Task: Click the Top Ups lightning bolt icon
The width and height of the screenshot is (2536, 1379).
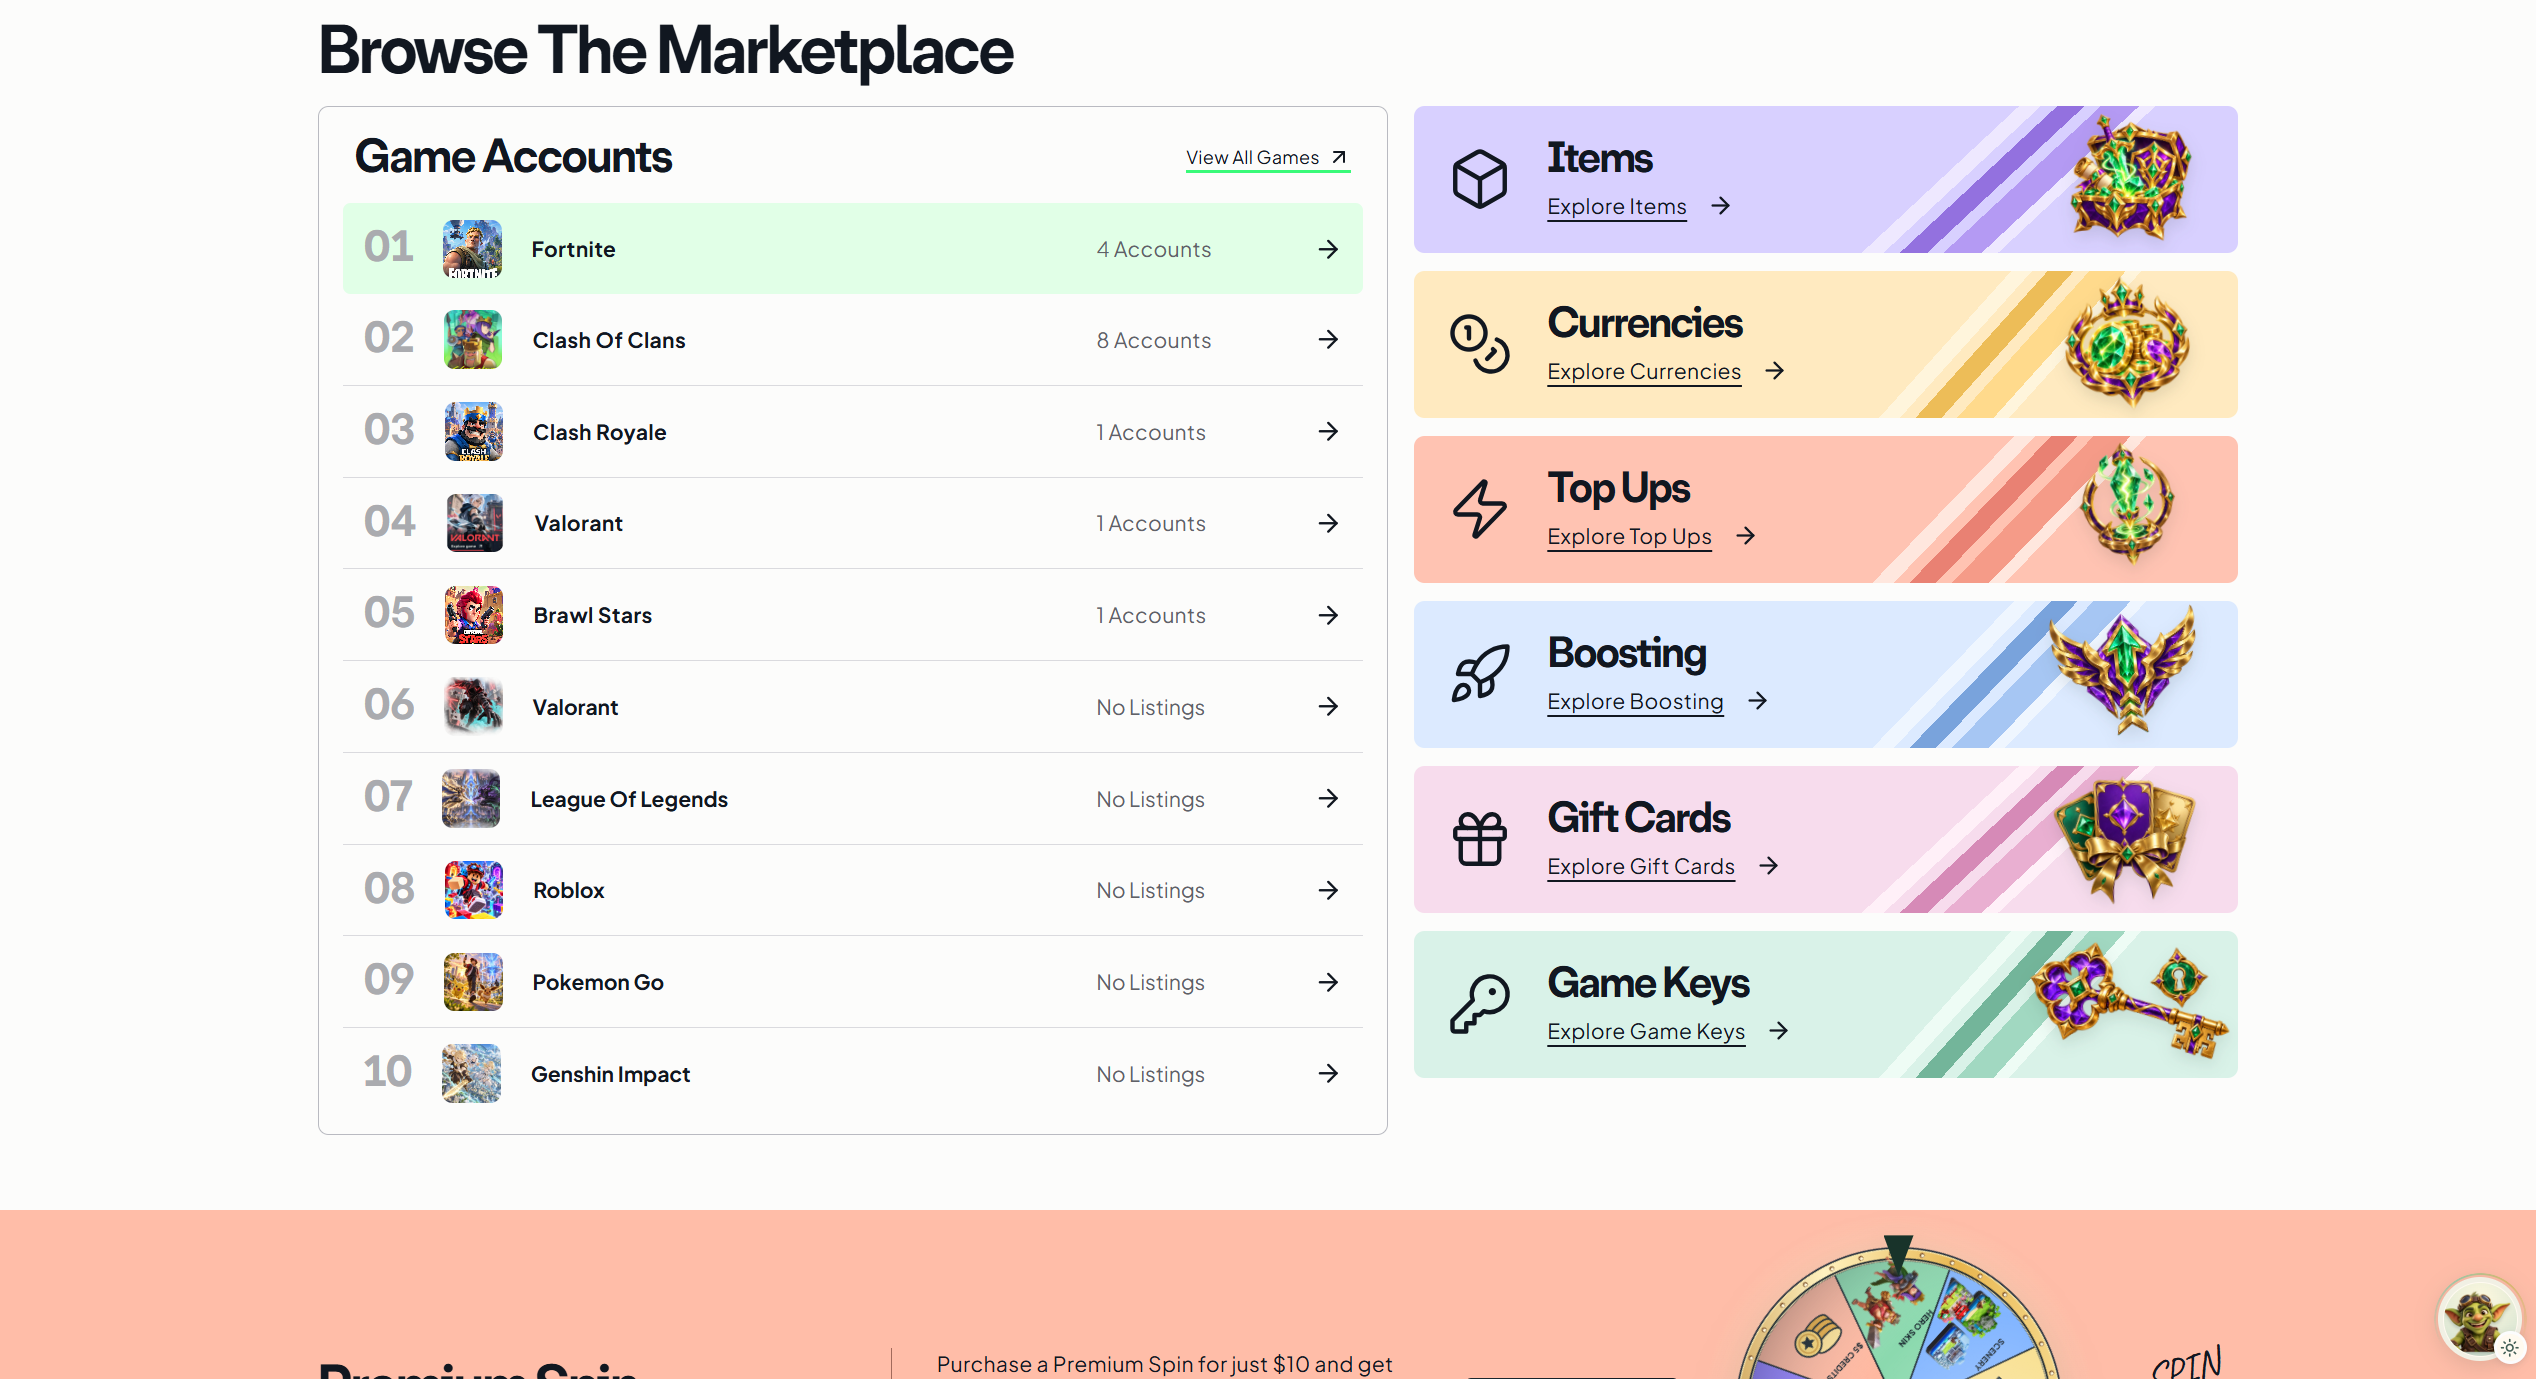Action: click(1480, 509)
